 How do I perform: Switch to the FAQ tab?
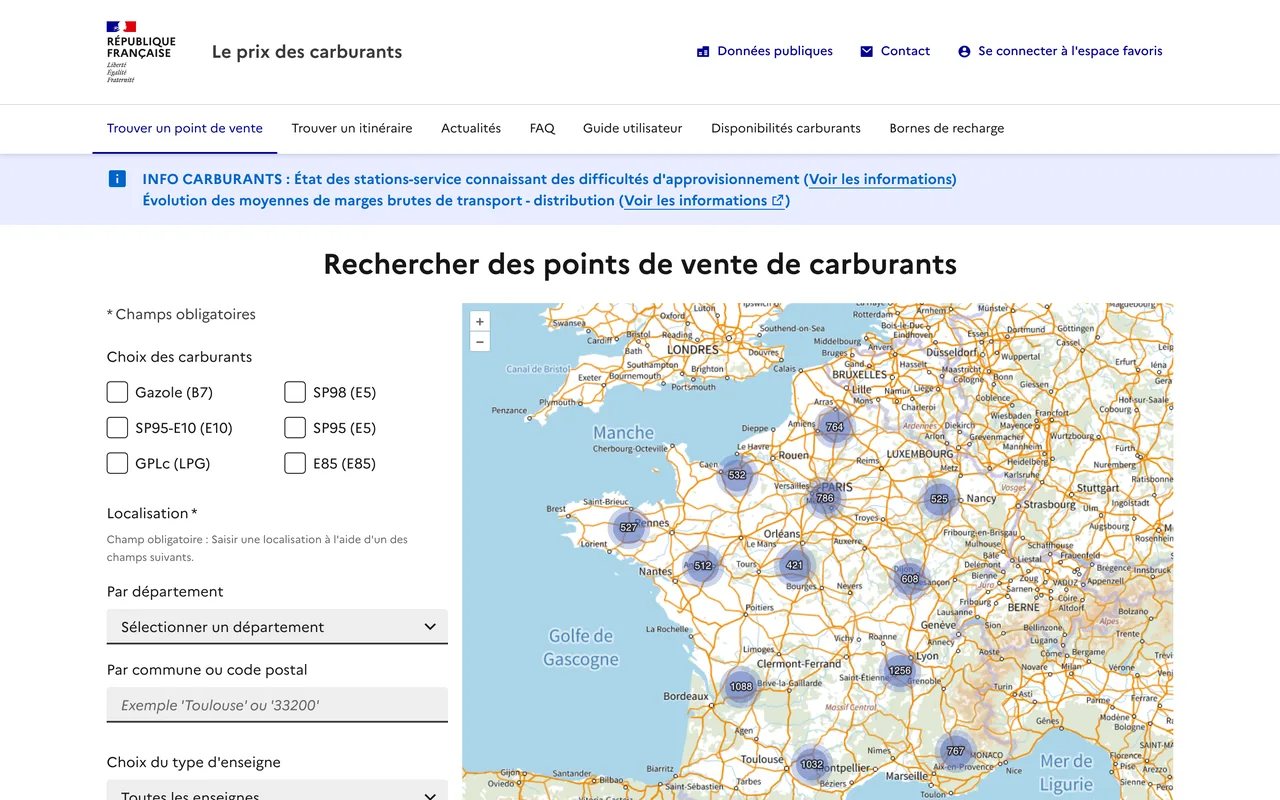542,128
